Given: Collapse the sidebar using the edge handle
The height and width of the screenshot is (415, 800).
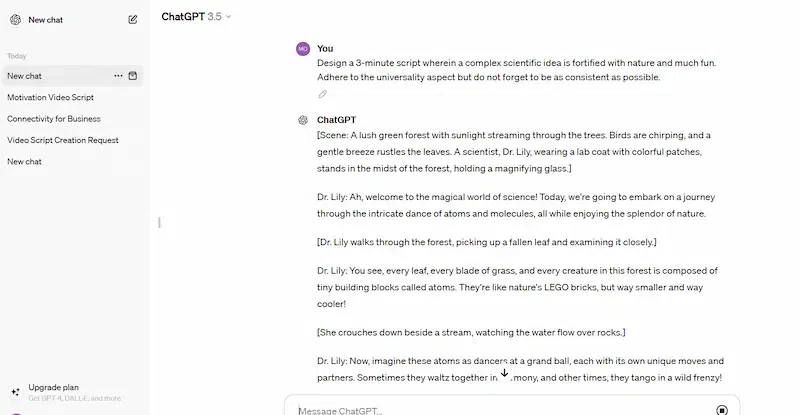Looking at the screenshot, I should 158,222.
